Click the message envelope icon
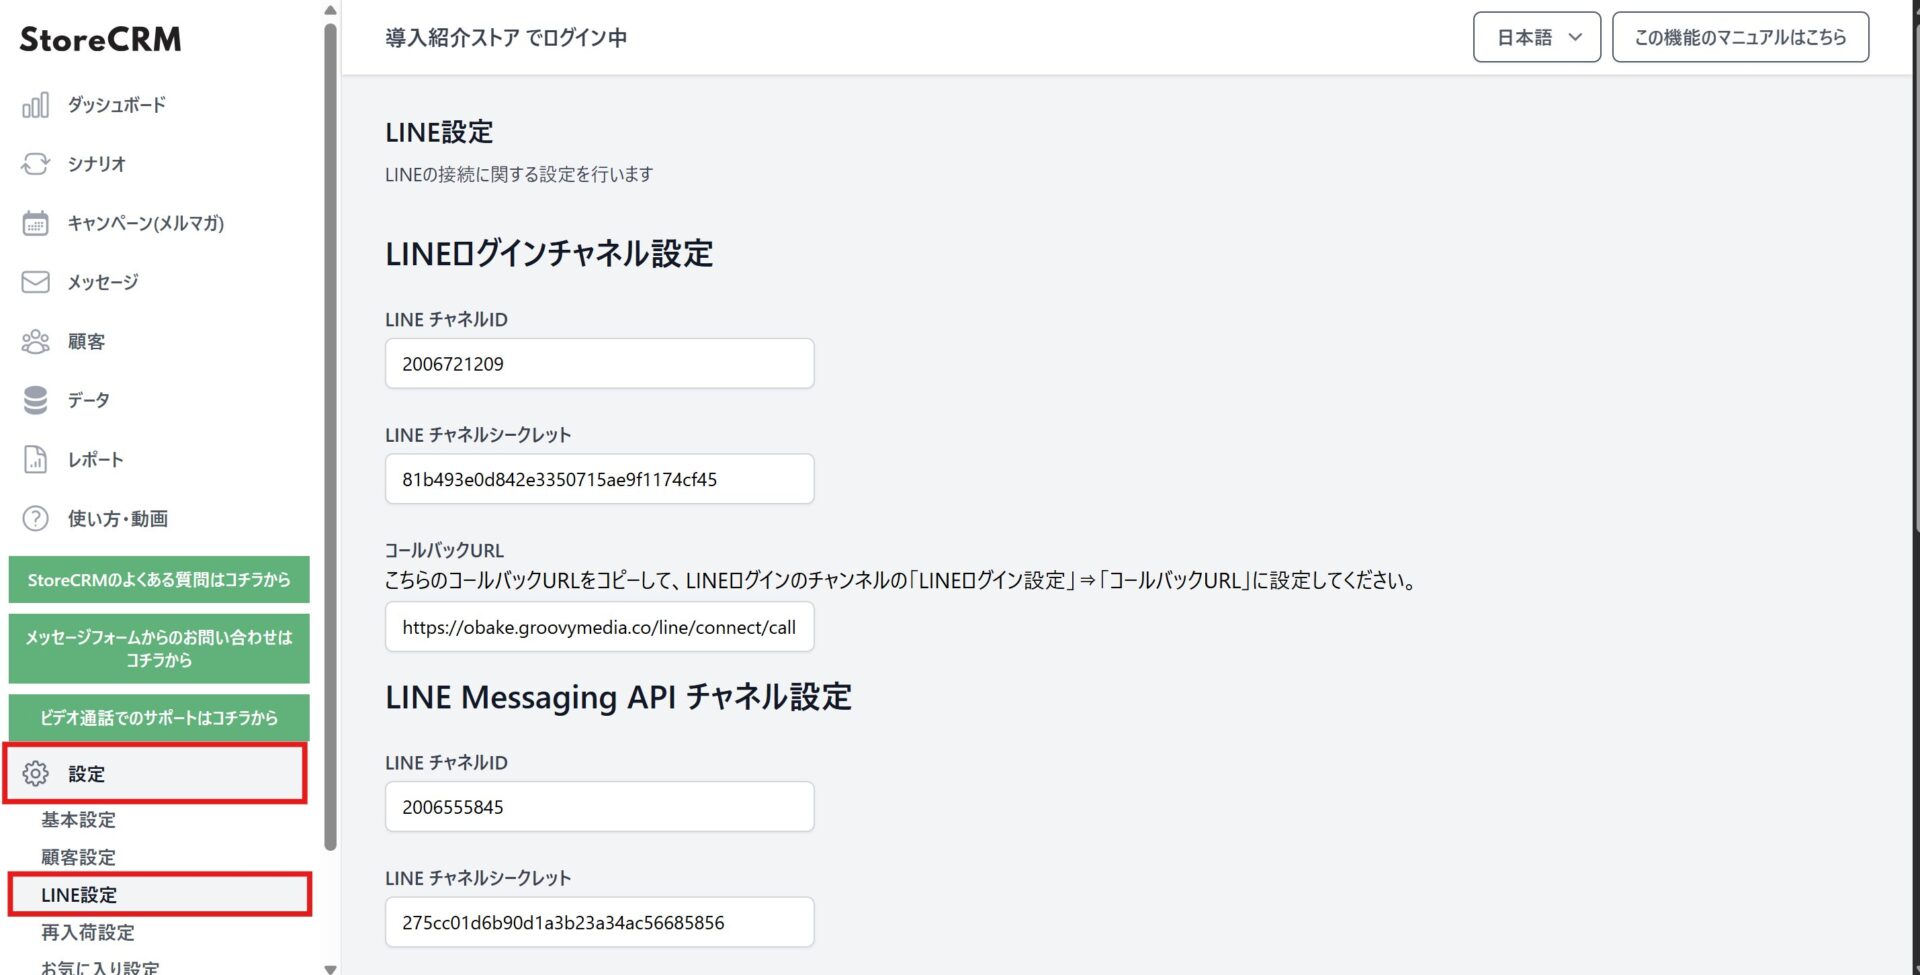Screen dimensions: 1920x975 click(35, 282)
